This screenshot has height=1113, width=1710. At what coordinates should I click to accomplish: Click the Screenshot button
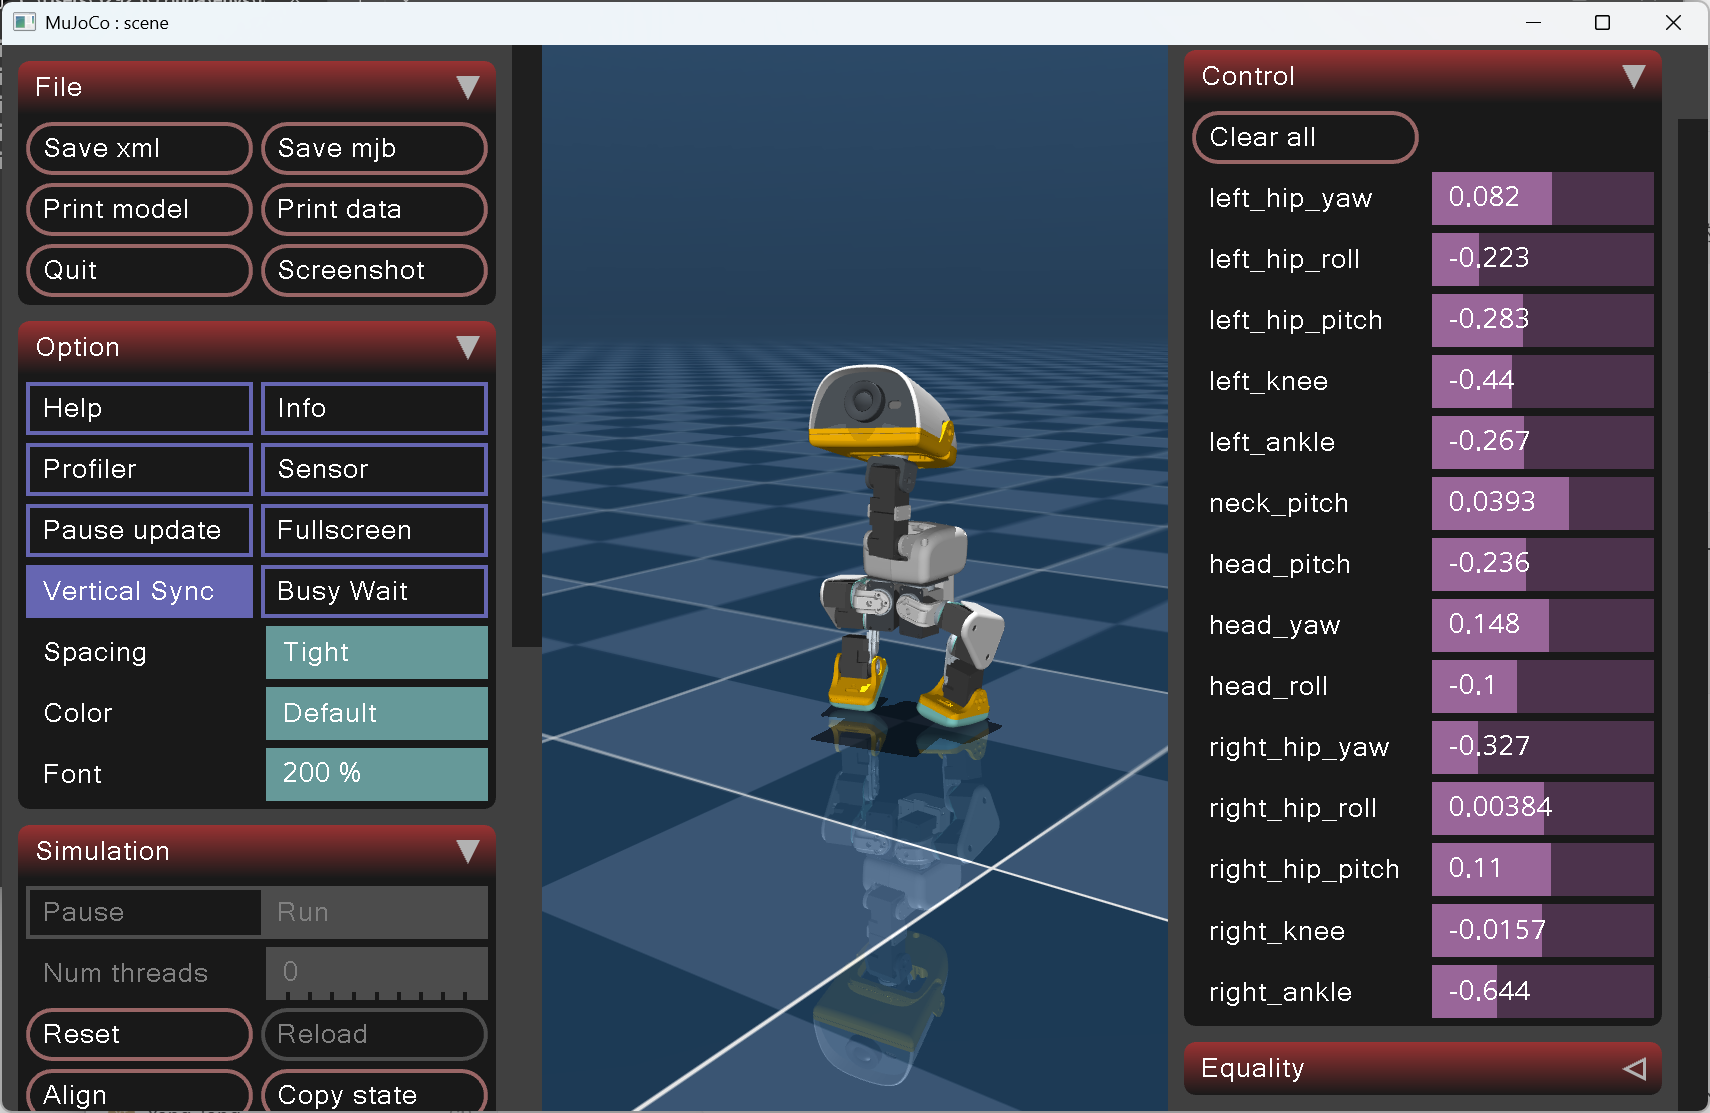(x=374, y=270)
